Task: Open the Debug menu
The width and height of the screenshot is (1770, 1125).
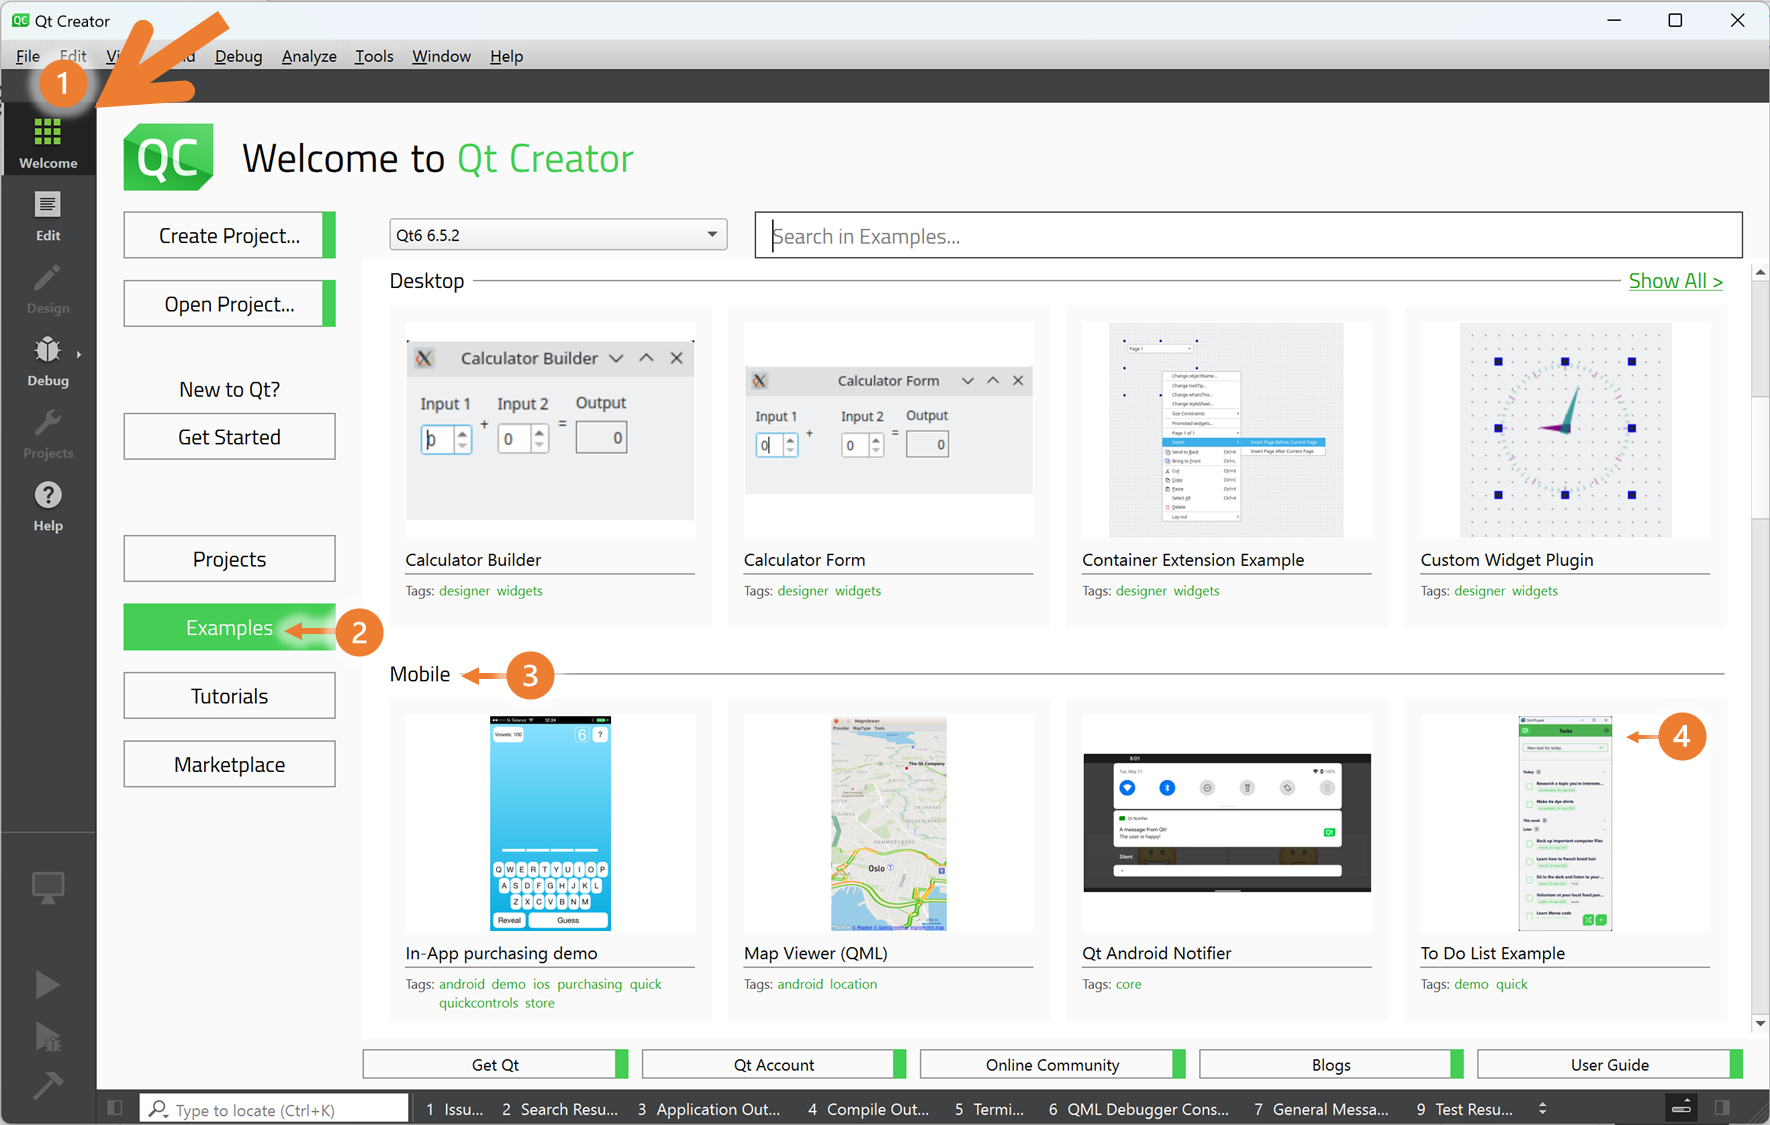Action: coord(238,56)
